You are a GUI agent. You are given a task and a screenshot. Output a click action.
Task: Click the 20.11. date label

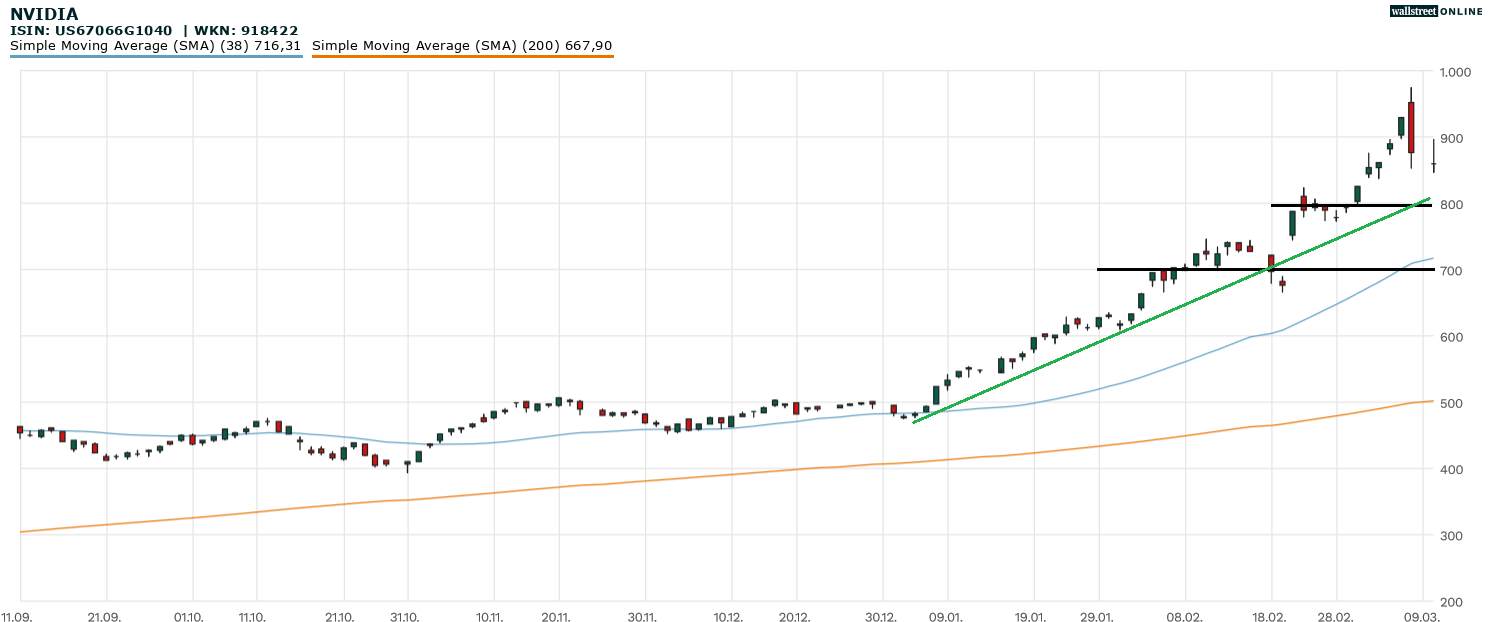pyautogui.click(x=558, y=617)
